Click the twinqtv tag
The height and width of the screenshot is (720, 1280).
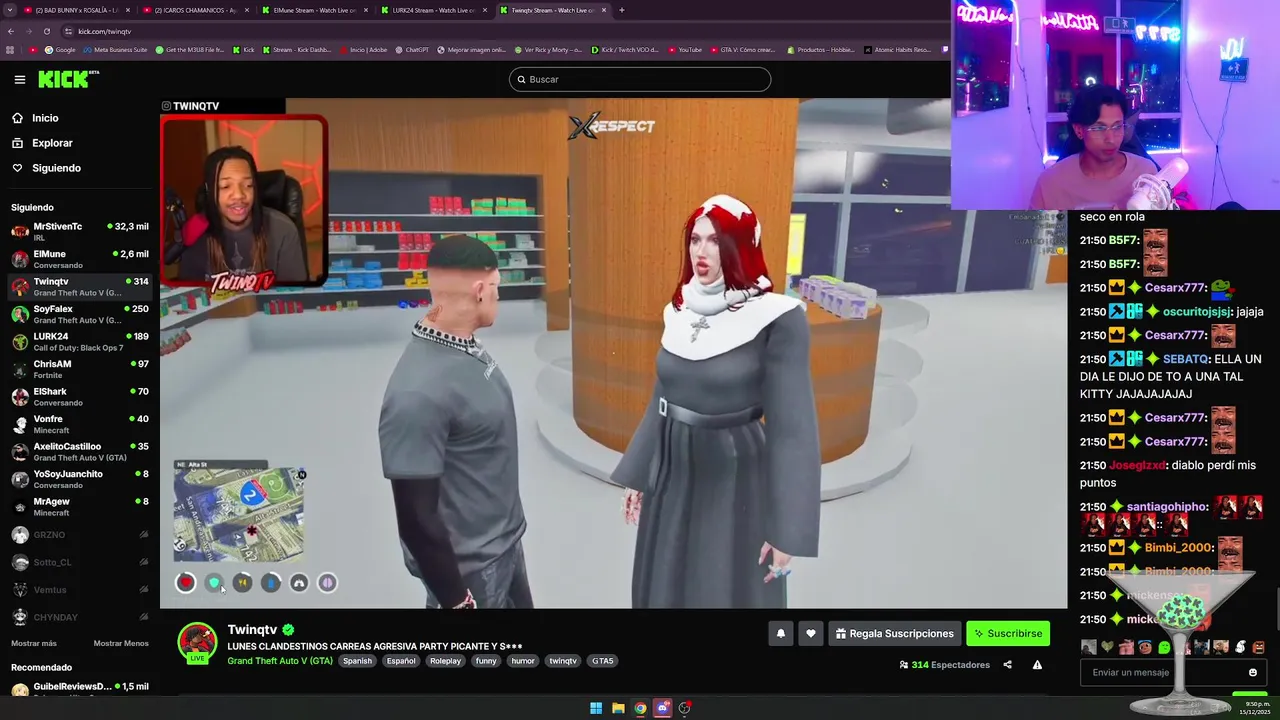pos(563,661)
